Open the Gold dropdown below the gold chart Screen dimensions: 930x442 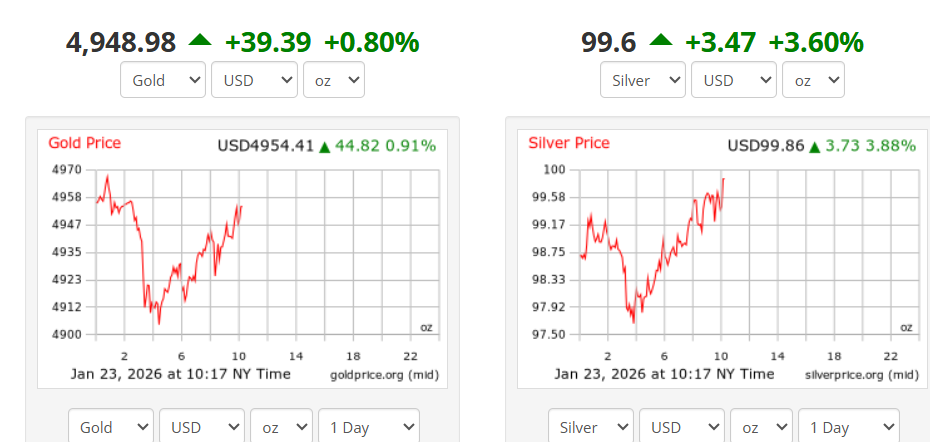click(110, 427)
